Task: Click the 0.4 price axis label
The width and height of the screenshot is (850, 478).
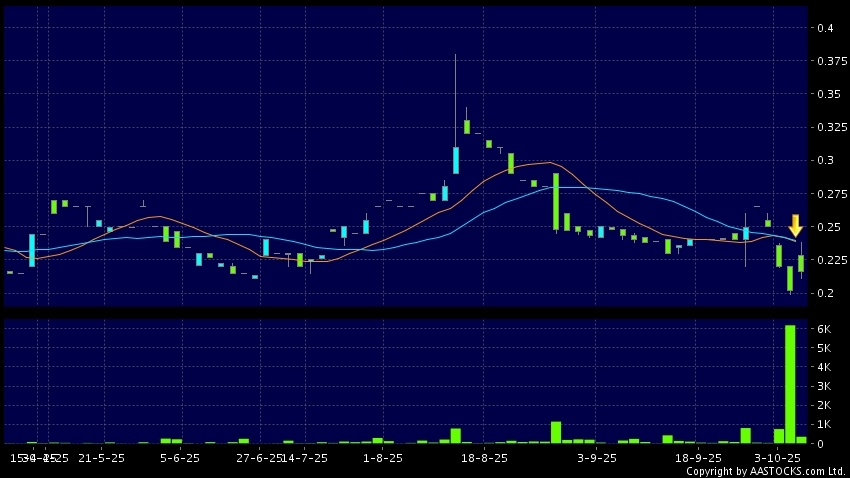Action: click(x=824, y=28)
